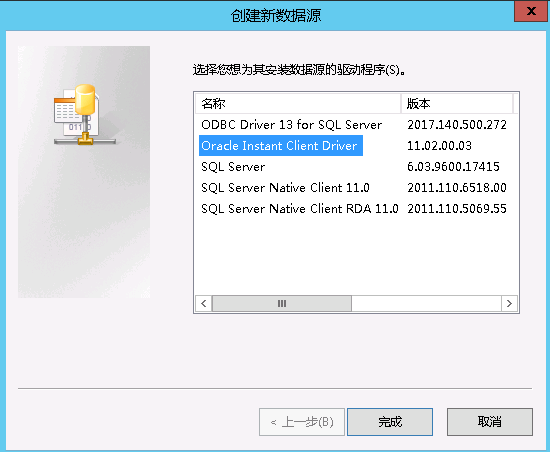Sort by 版本 column header

(457, 104)
